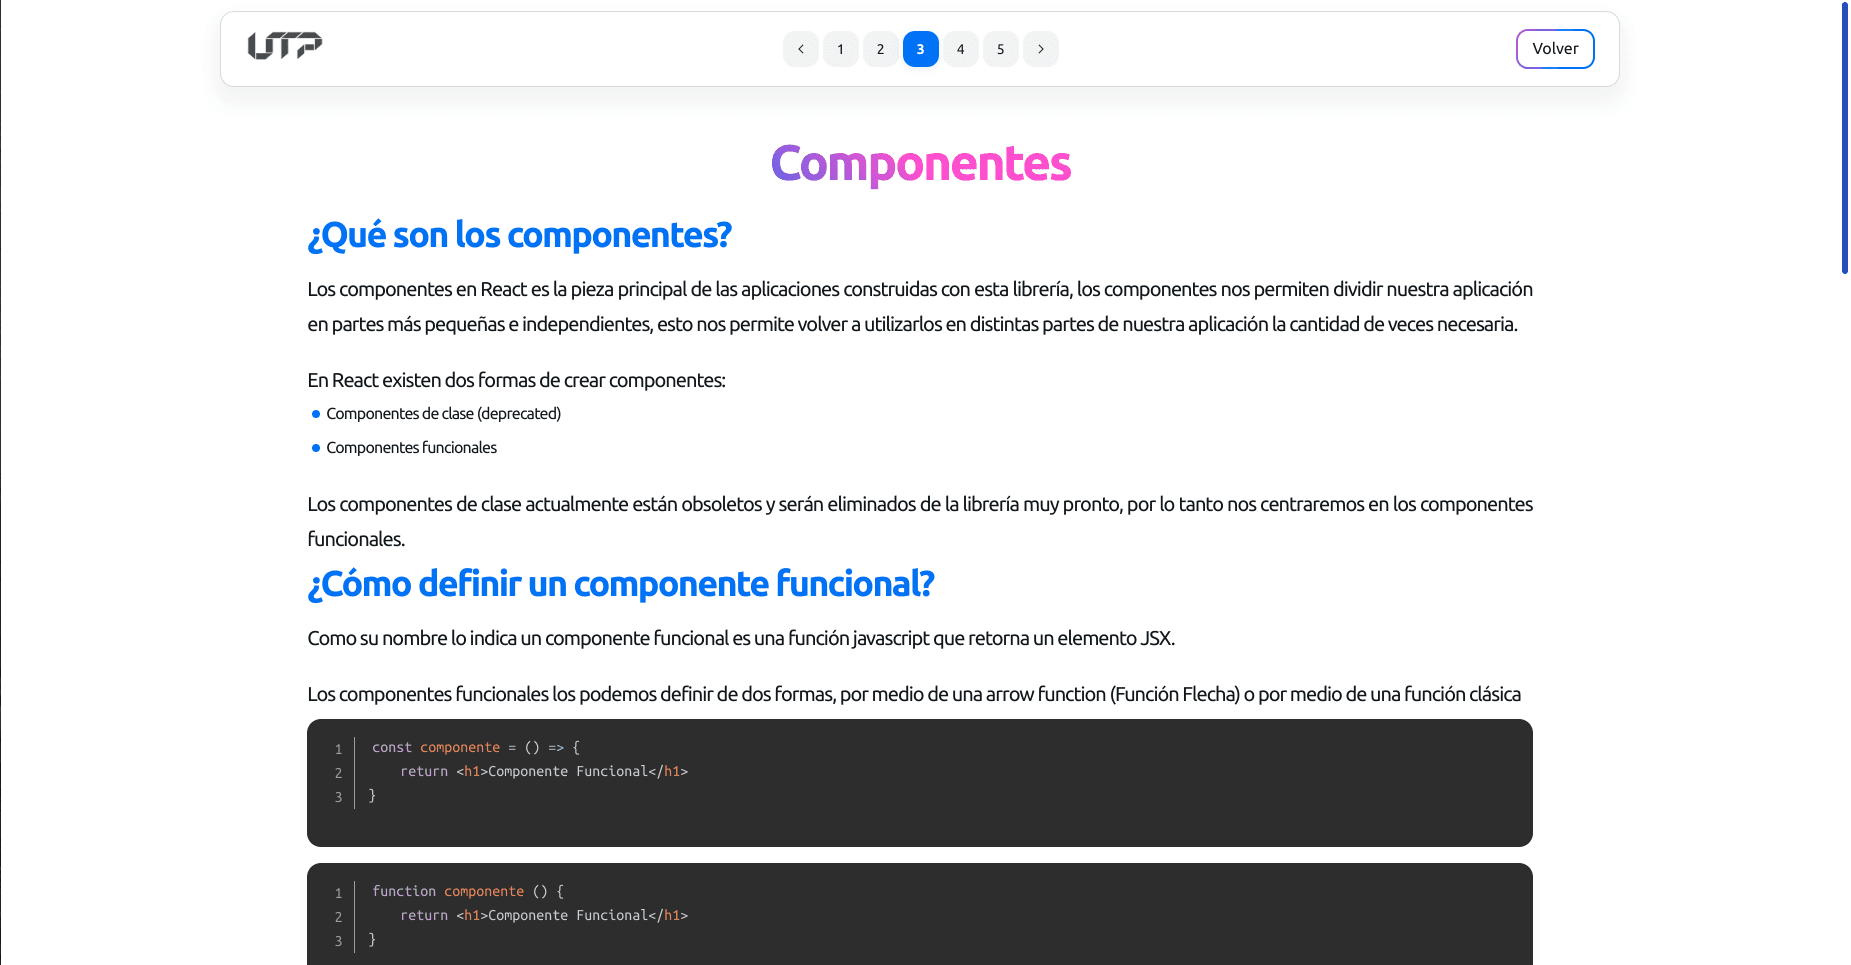
Task: Click the heading ¿Cómo definir un componente funcional?
Action: coord(620,584)
